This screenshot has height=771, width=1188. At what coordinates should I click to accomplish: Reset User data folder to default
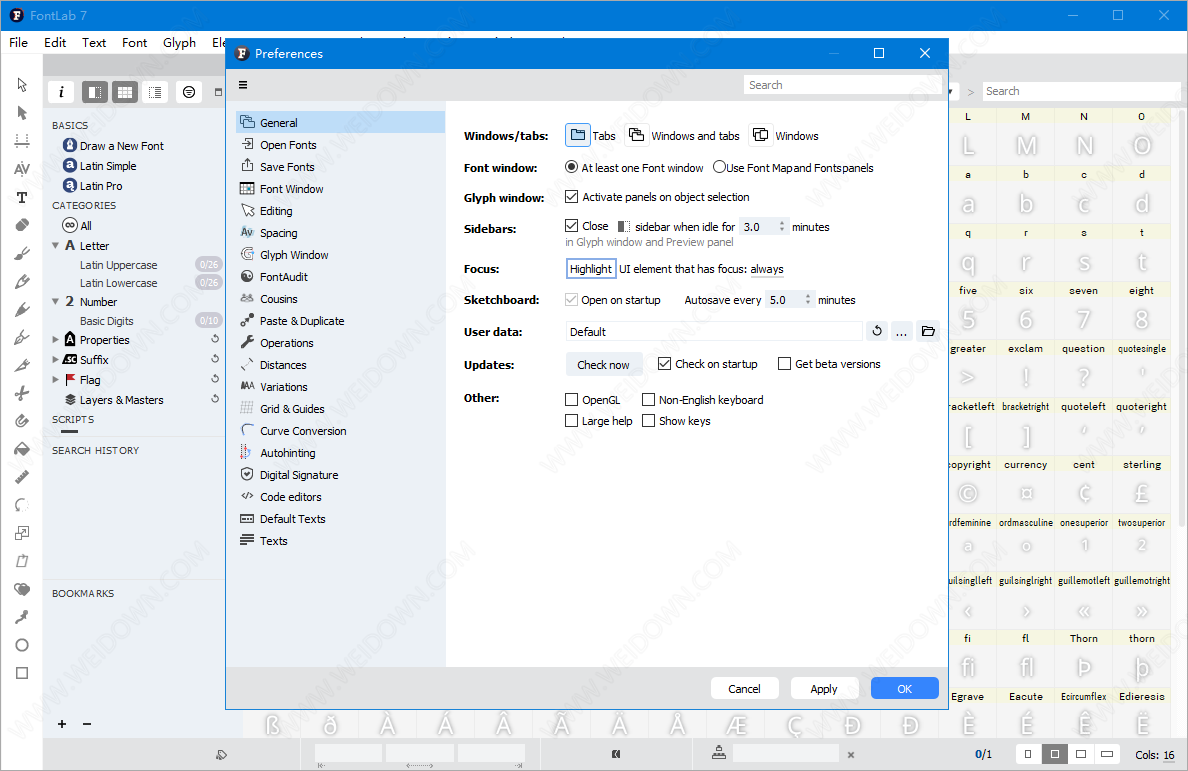coord(877,331)
